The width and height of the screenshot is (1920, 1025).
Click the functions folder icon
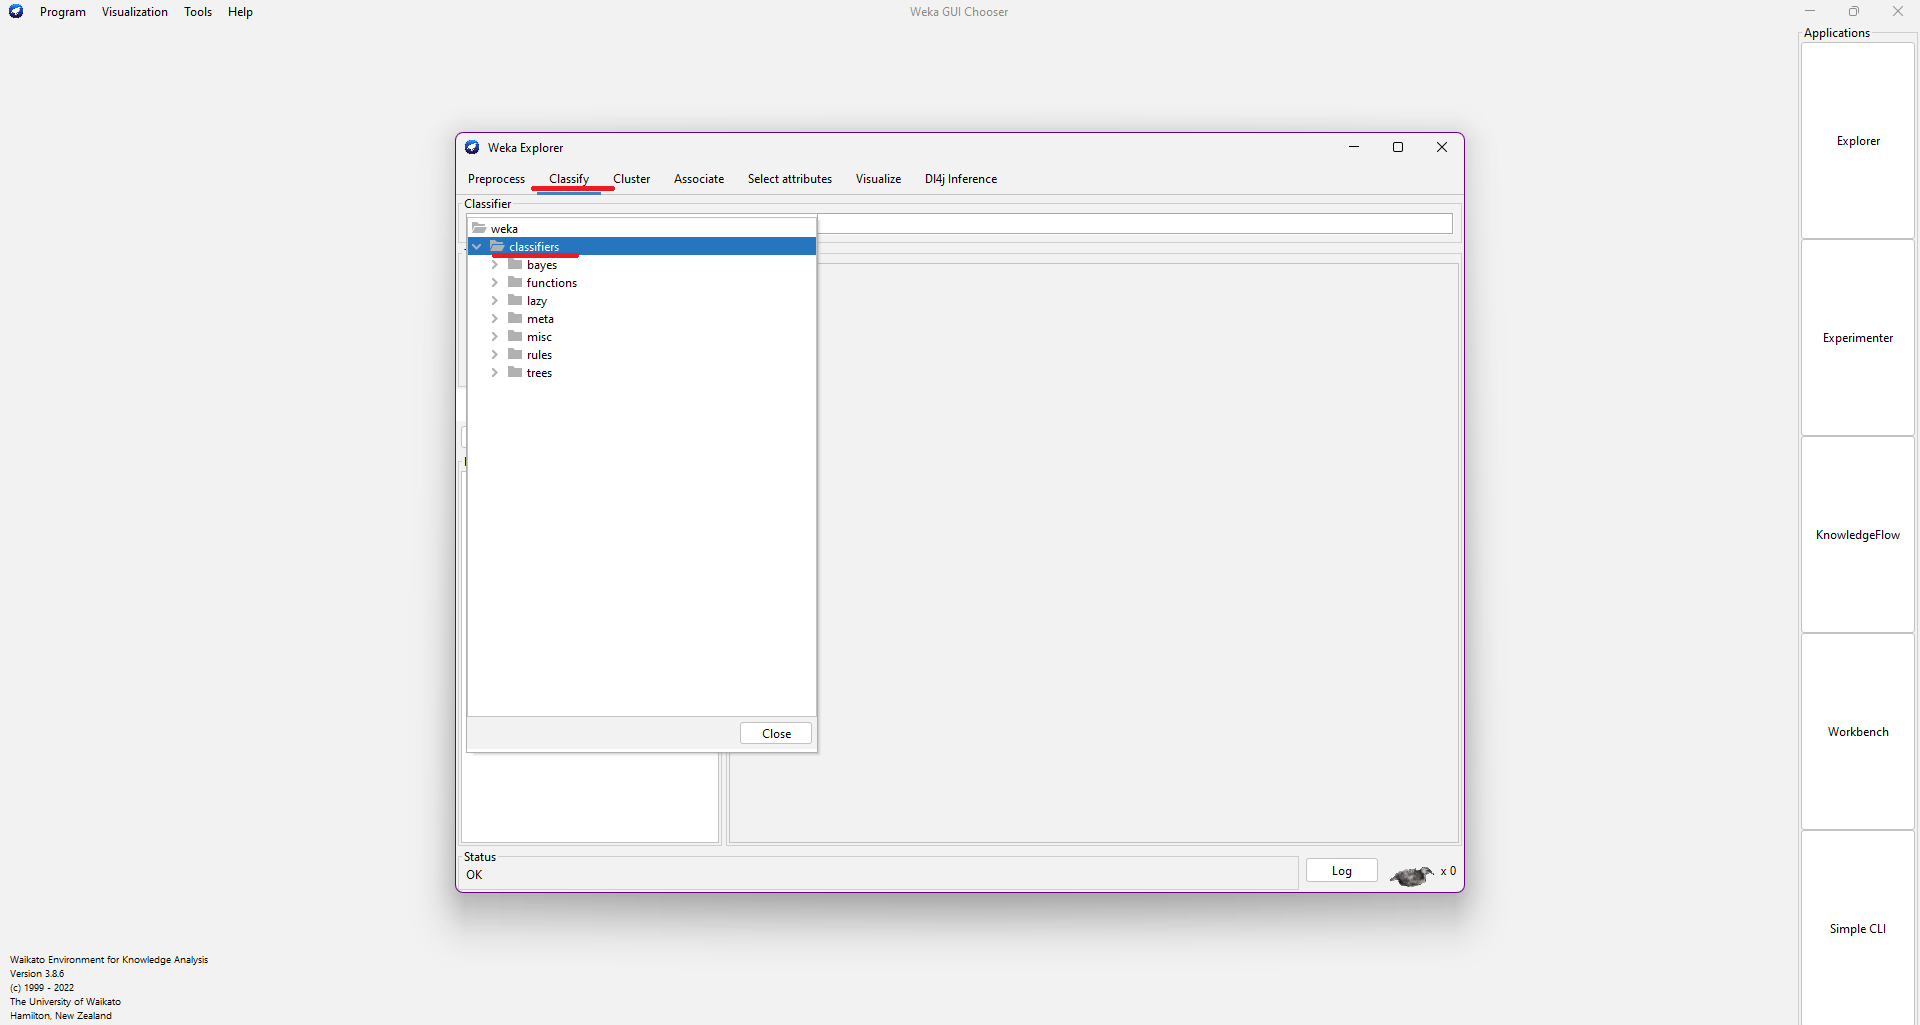[515, 283]
